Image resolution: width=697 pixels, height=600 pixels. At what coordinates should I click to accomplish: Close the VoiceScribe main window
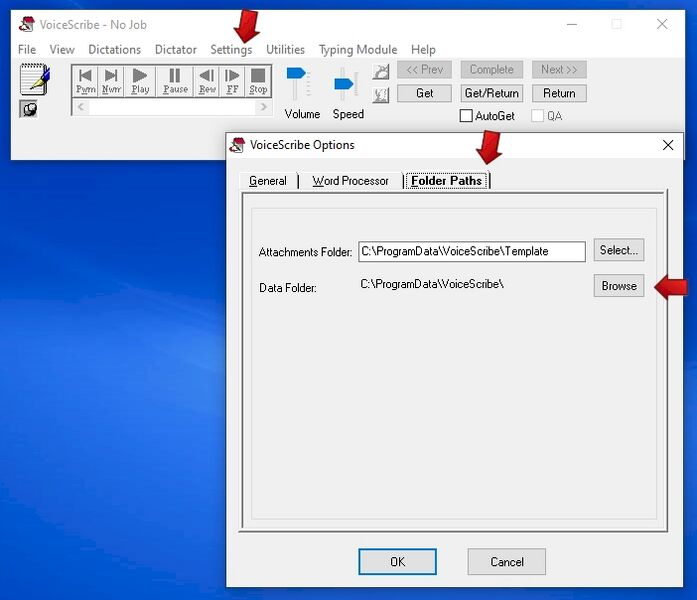pyautogui.click(x=662, y=24)
